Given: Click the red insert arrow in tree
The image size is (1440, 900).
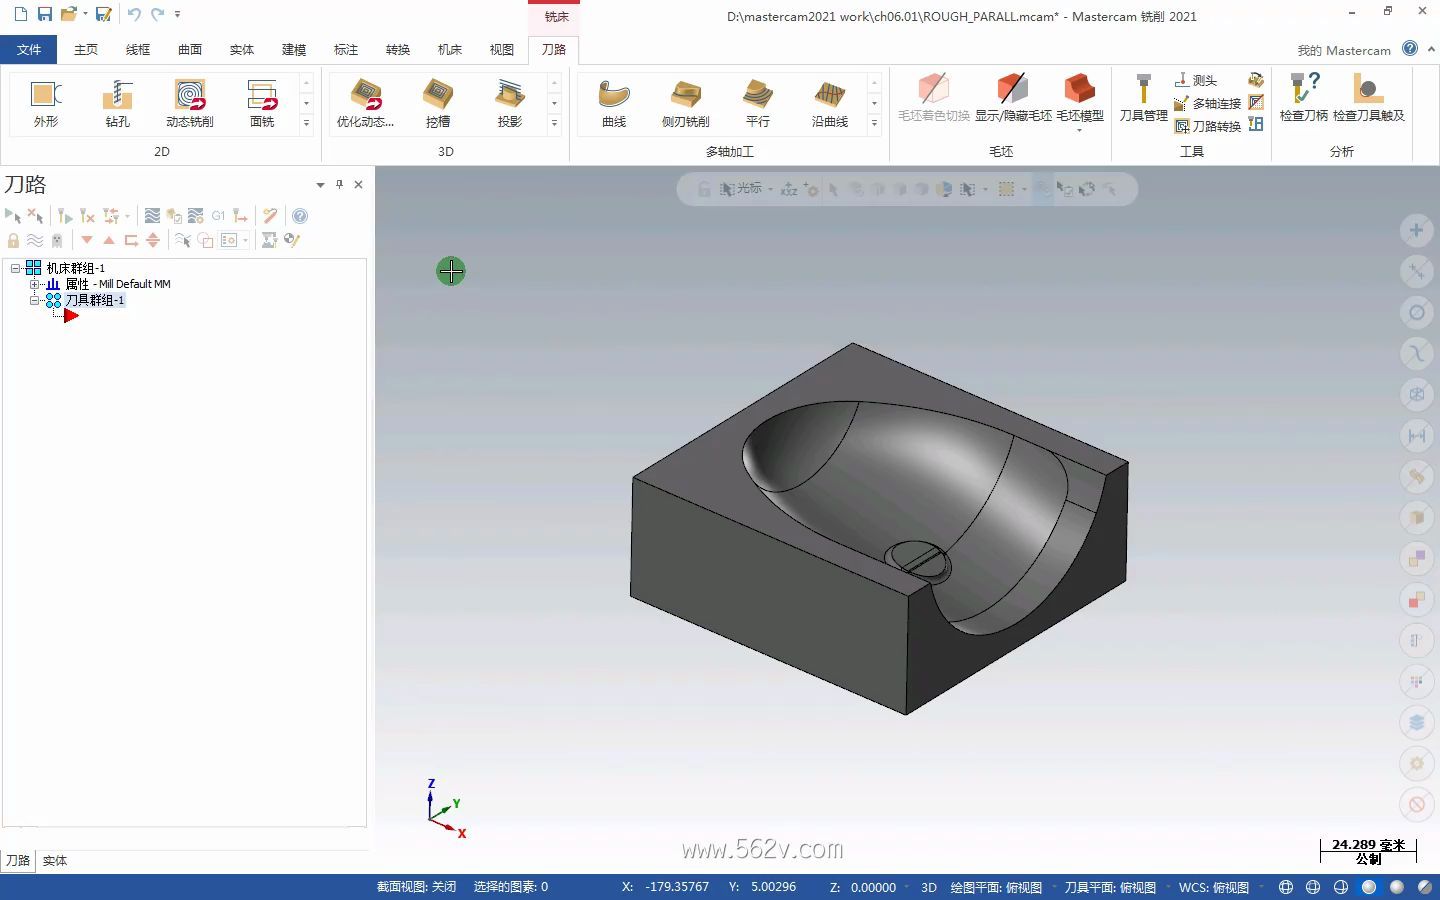Looking at the screenshot, I should (71, 316).
